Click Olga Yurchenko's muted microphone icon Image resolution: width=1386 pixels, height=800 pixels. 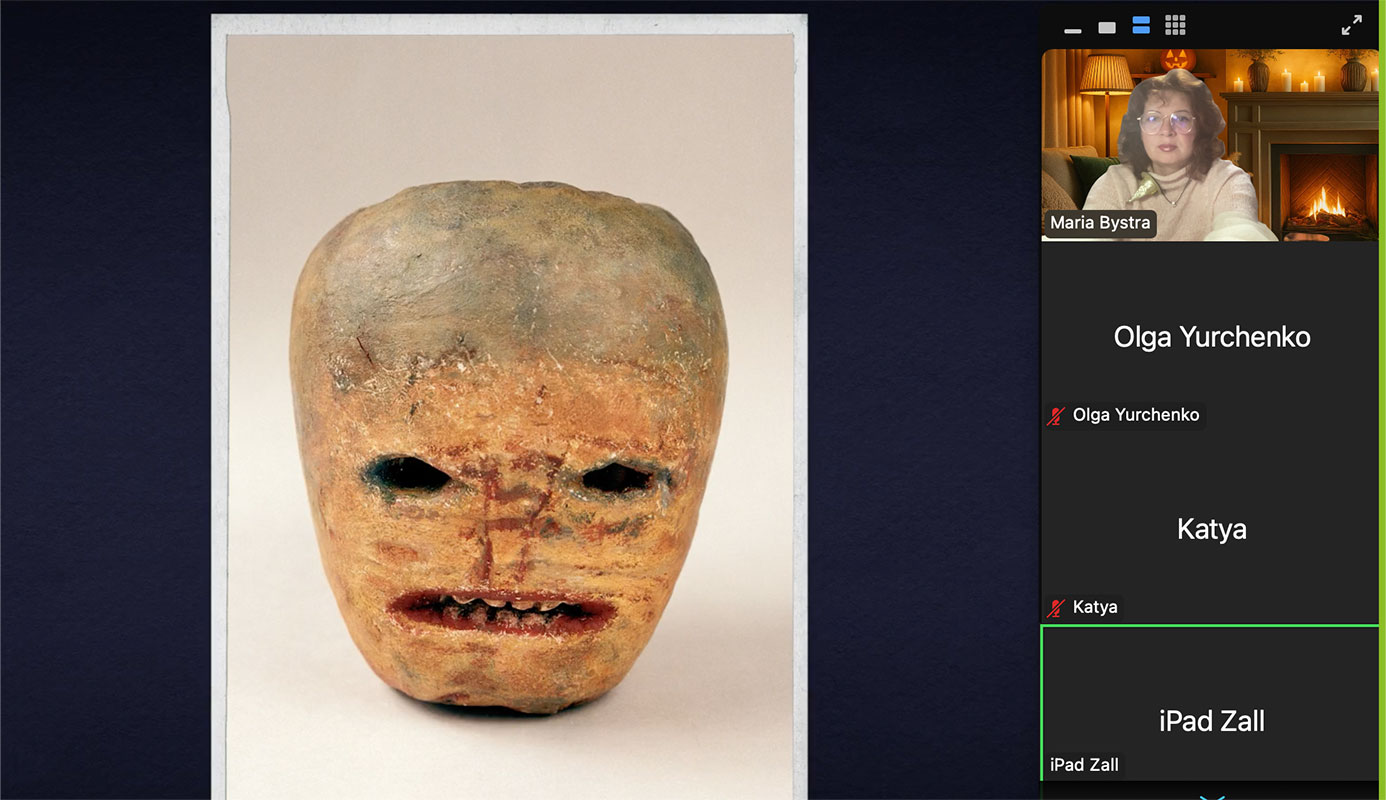1056,415
